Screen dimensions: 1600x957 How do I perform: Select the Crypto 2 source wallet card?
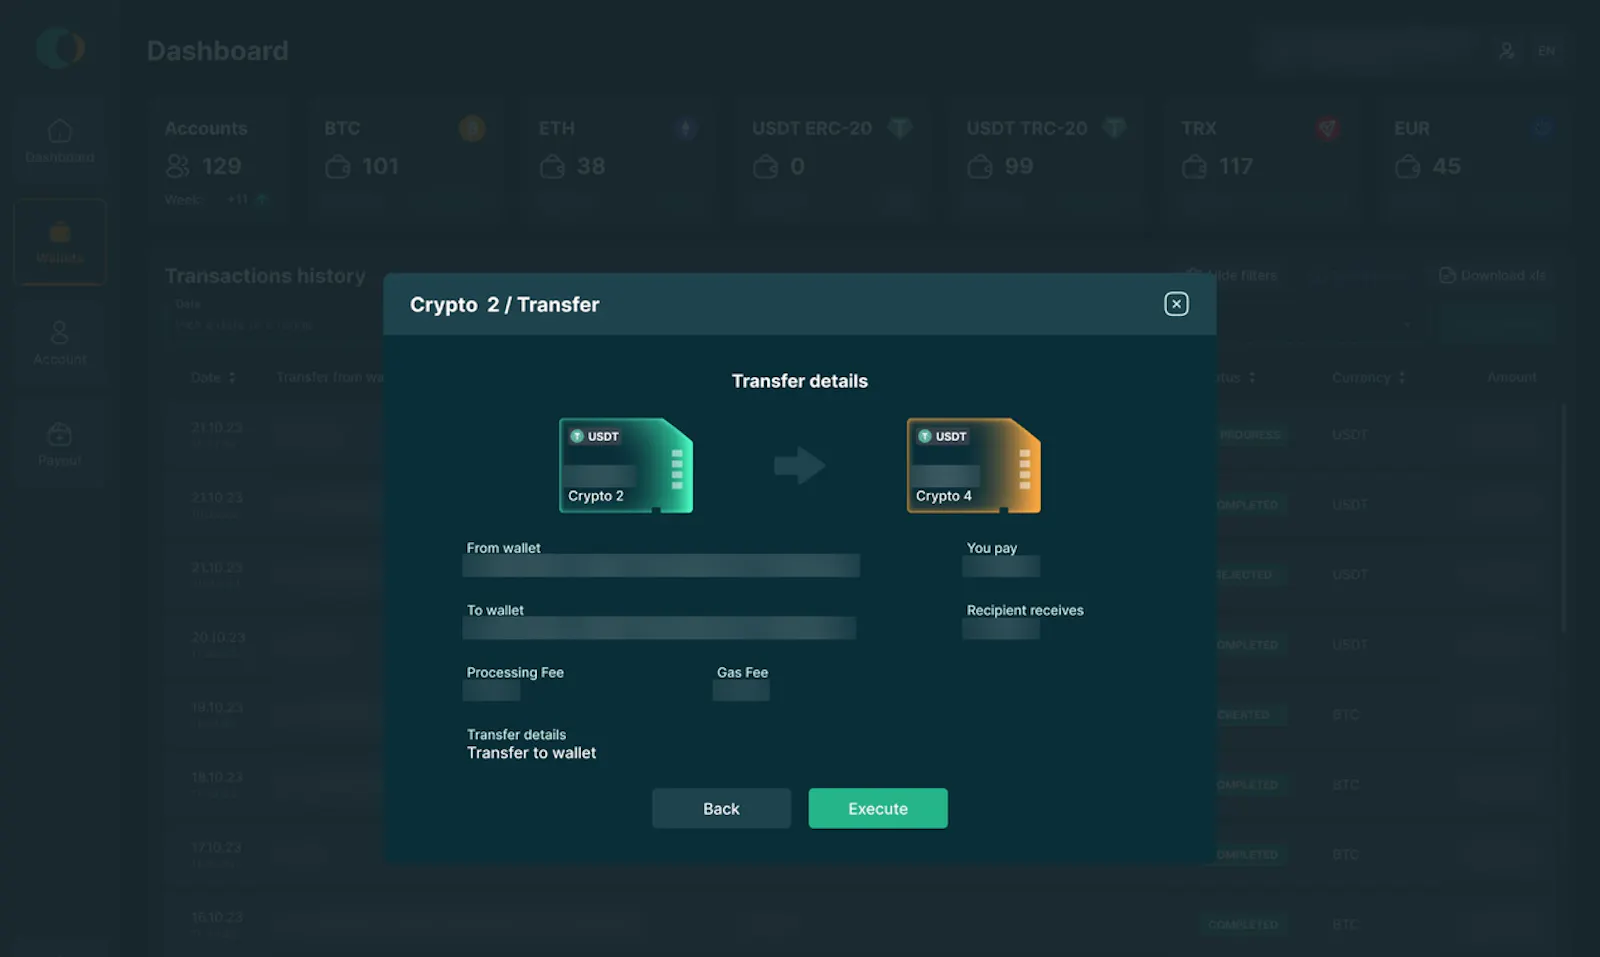point(626,465)
